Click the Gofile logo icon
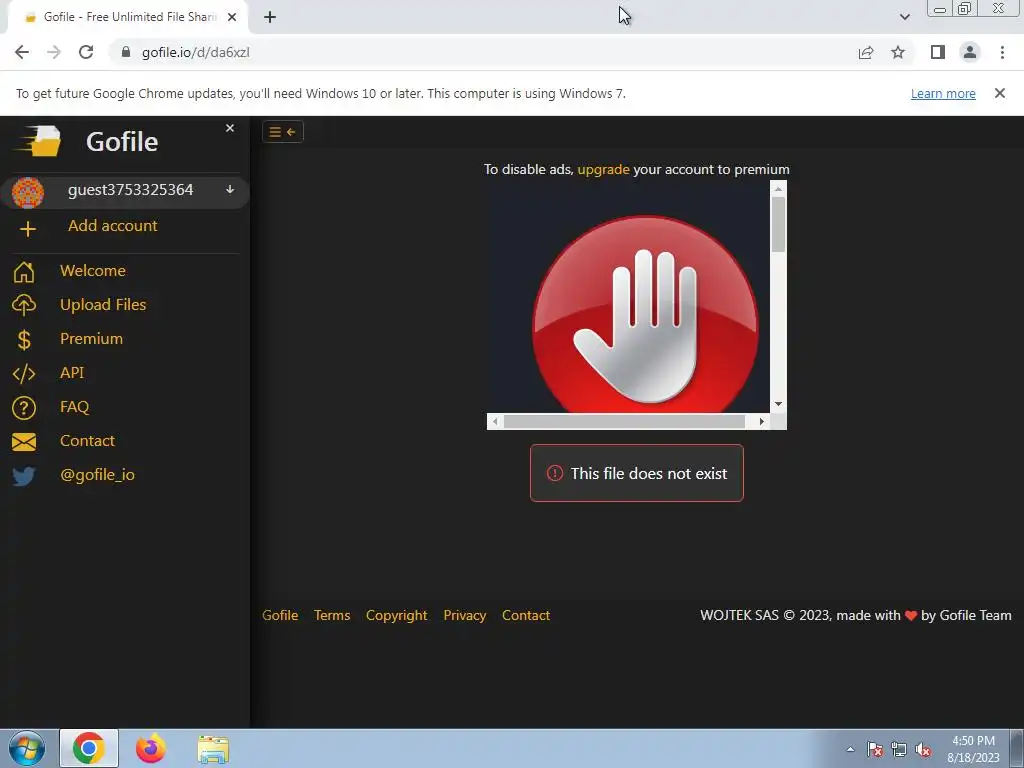 tap(39, 140)
